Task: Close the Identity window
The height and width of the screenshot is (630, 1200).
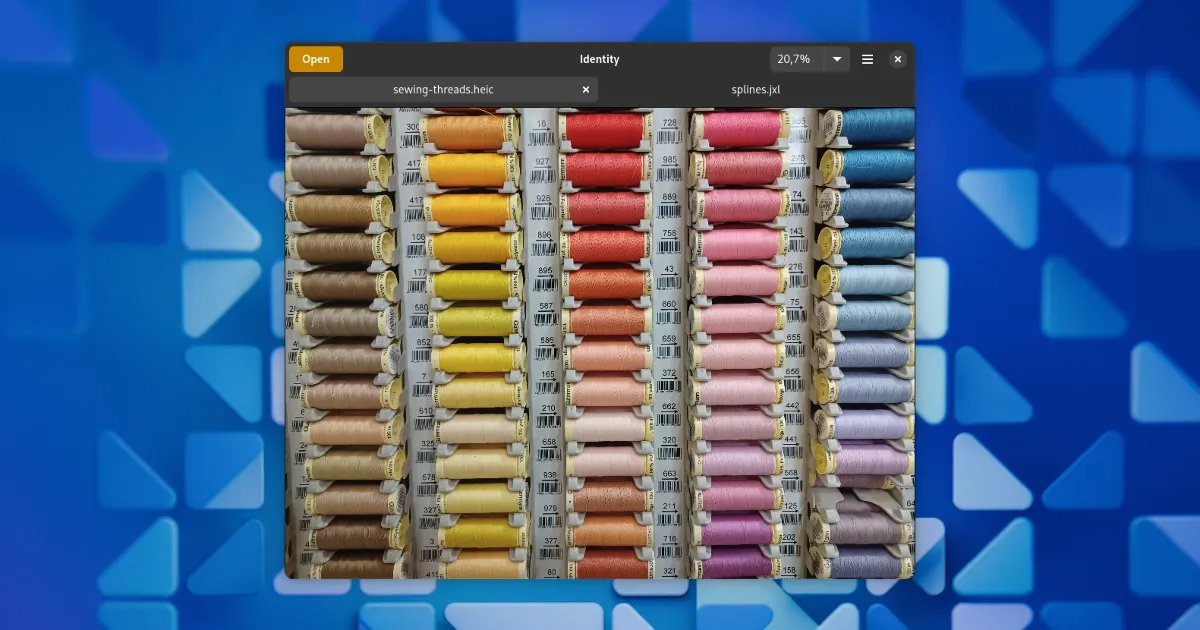Action: (898, 59)
